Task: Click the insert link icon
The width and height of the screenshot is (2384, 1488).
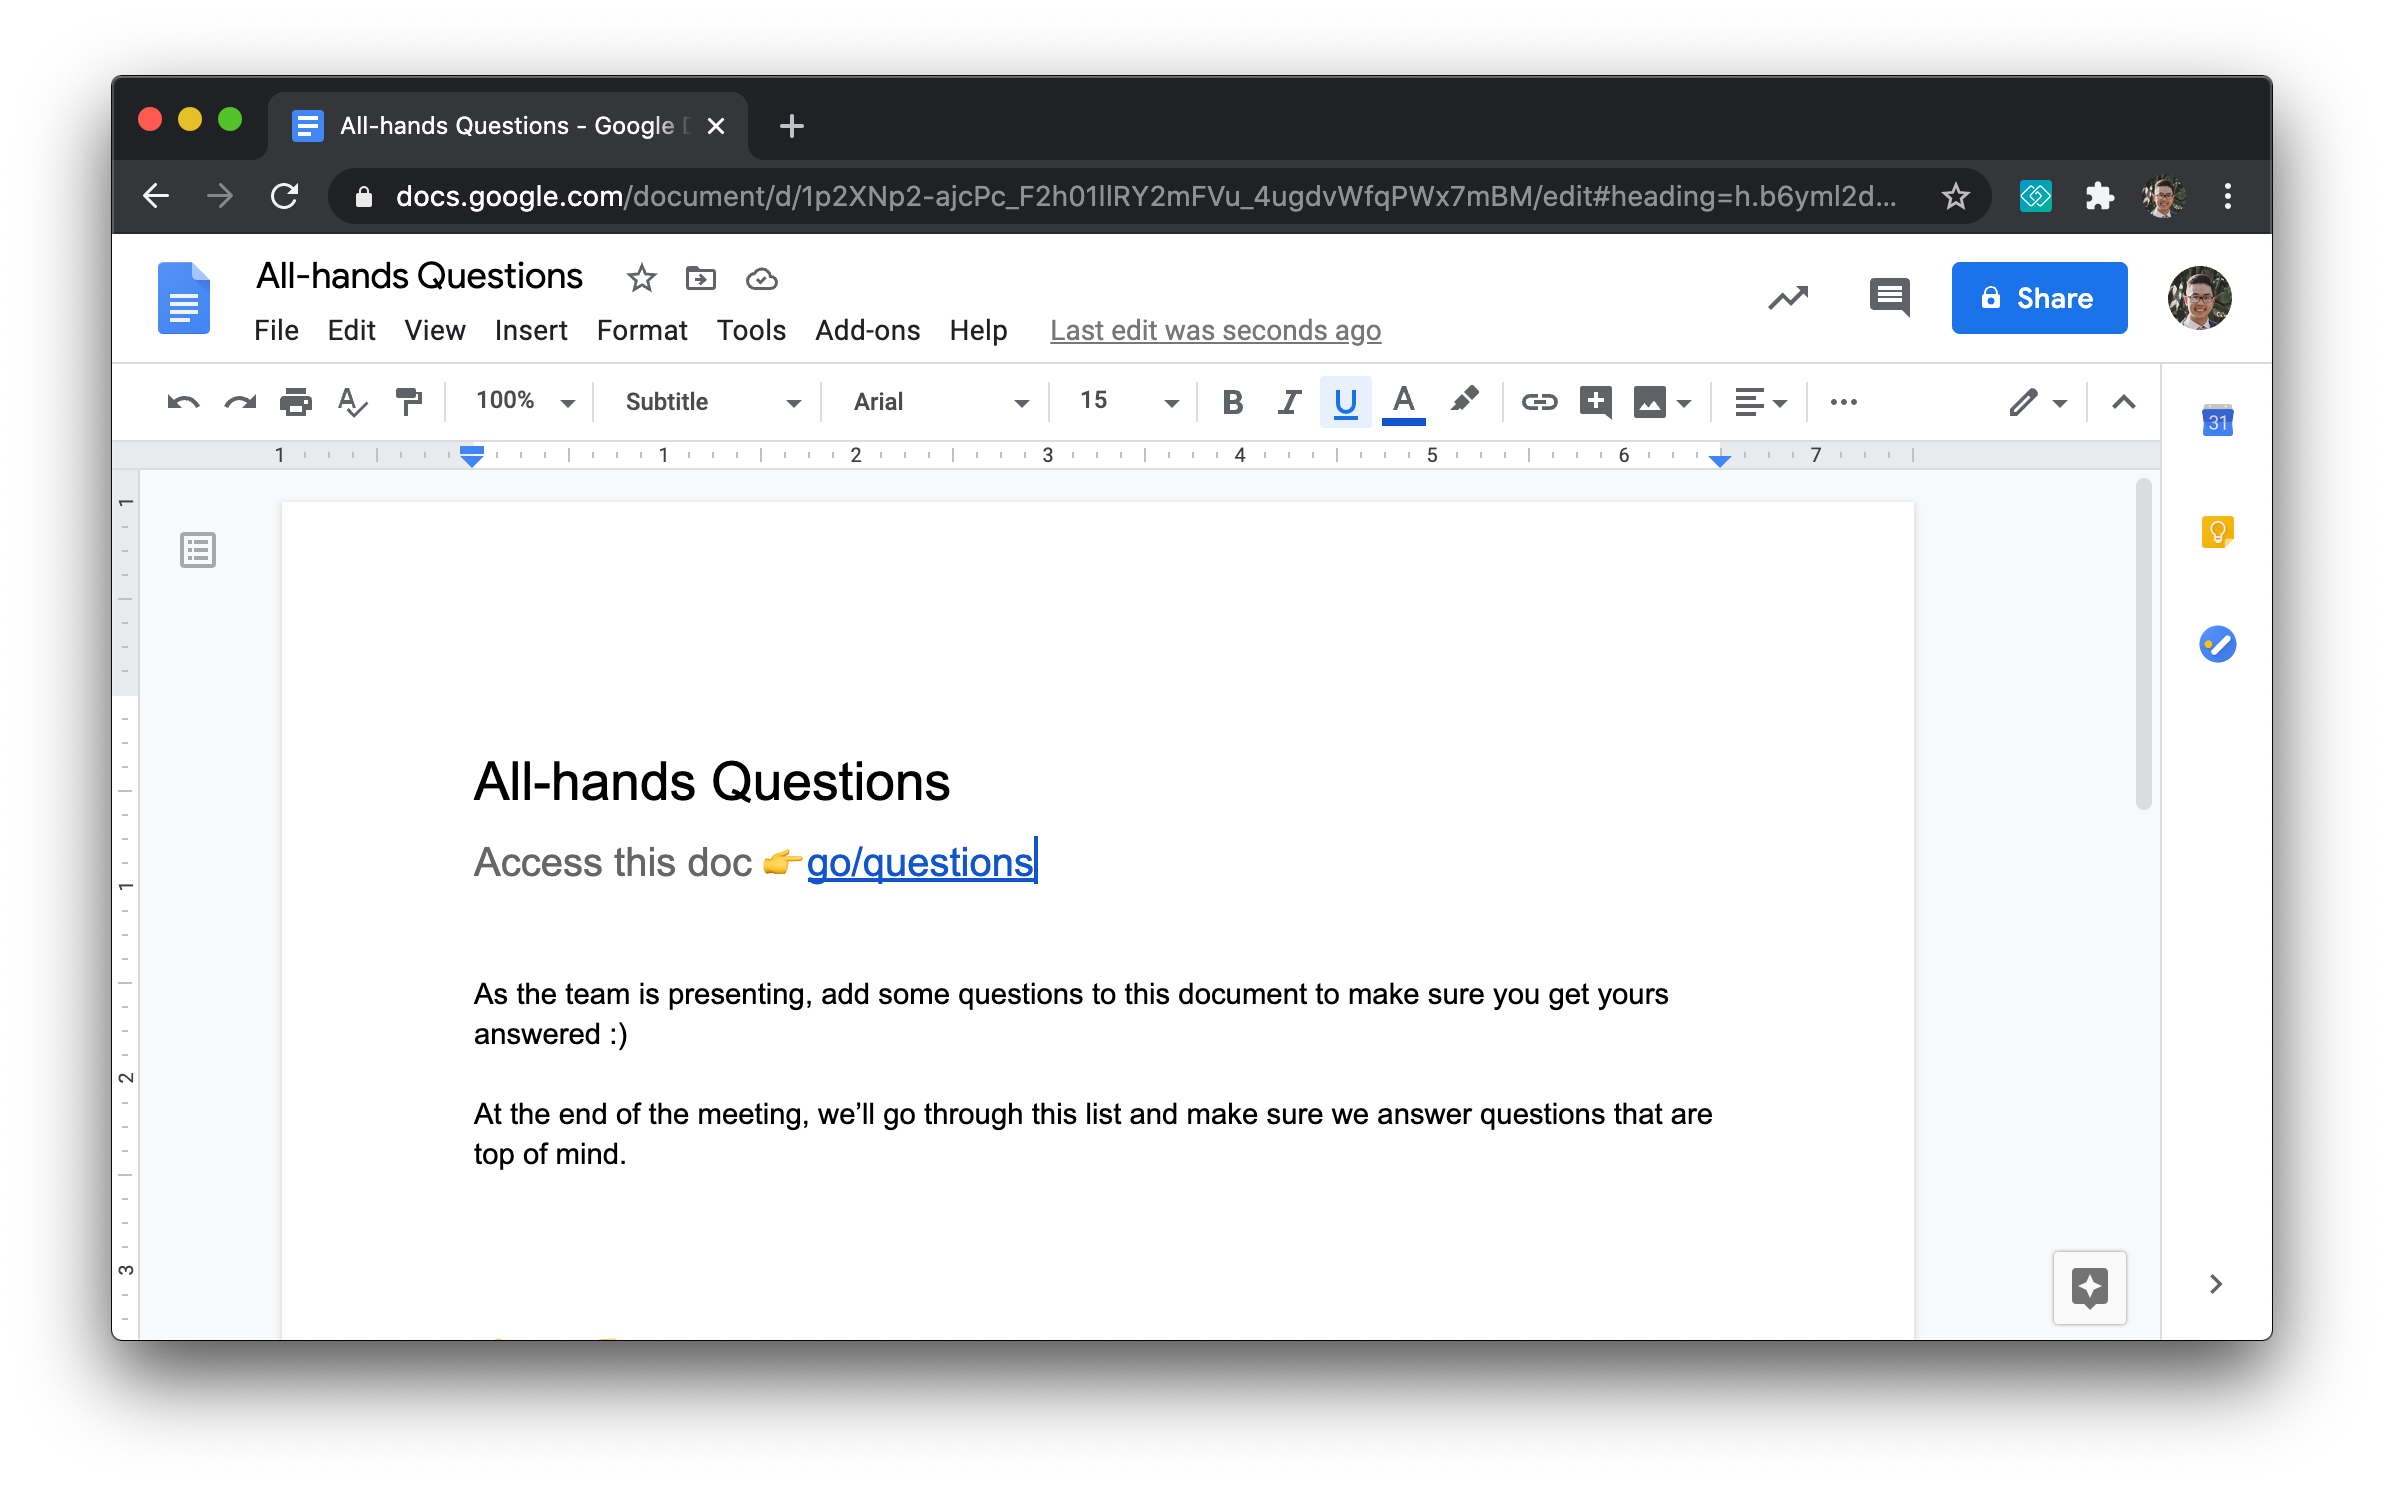Action: pos(1538,402)
